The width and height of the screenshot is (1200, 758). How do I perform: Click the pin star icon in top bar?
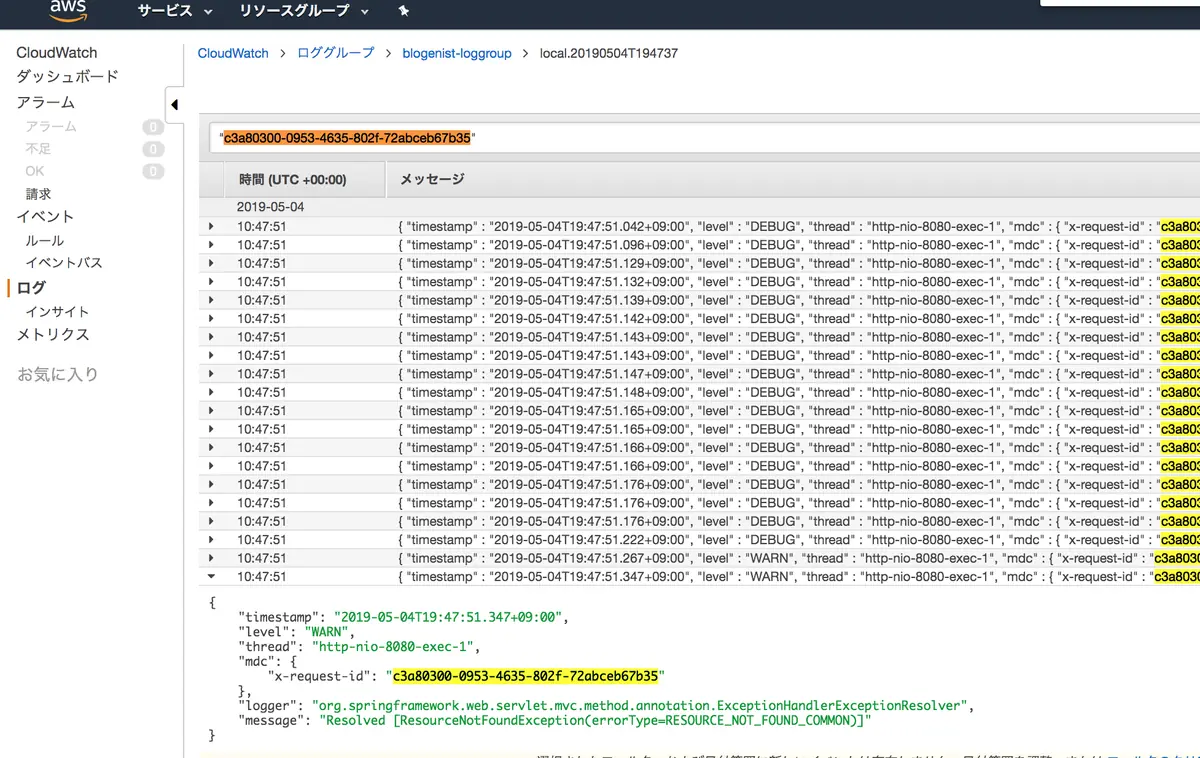click(403, 11)
